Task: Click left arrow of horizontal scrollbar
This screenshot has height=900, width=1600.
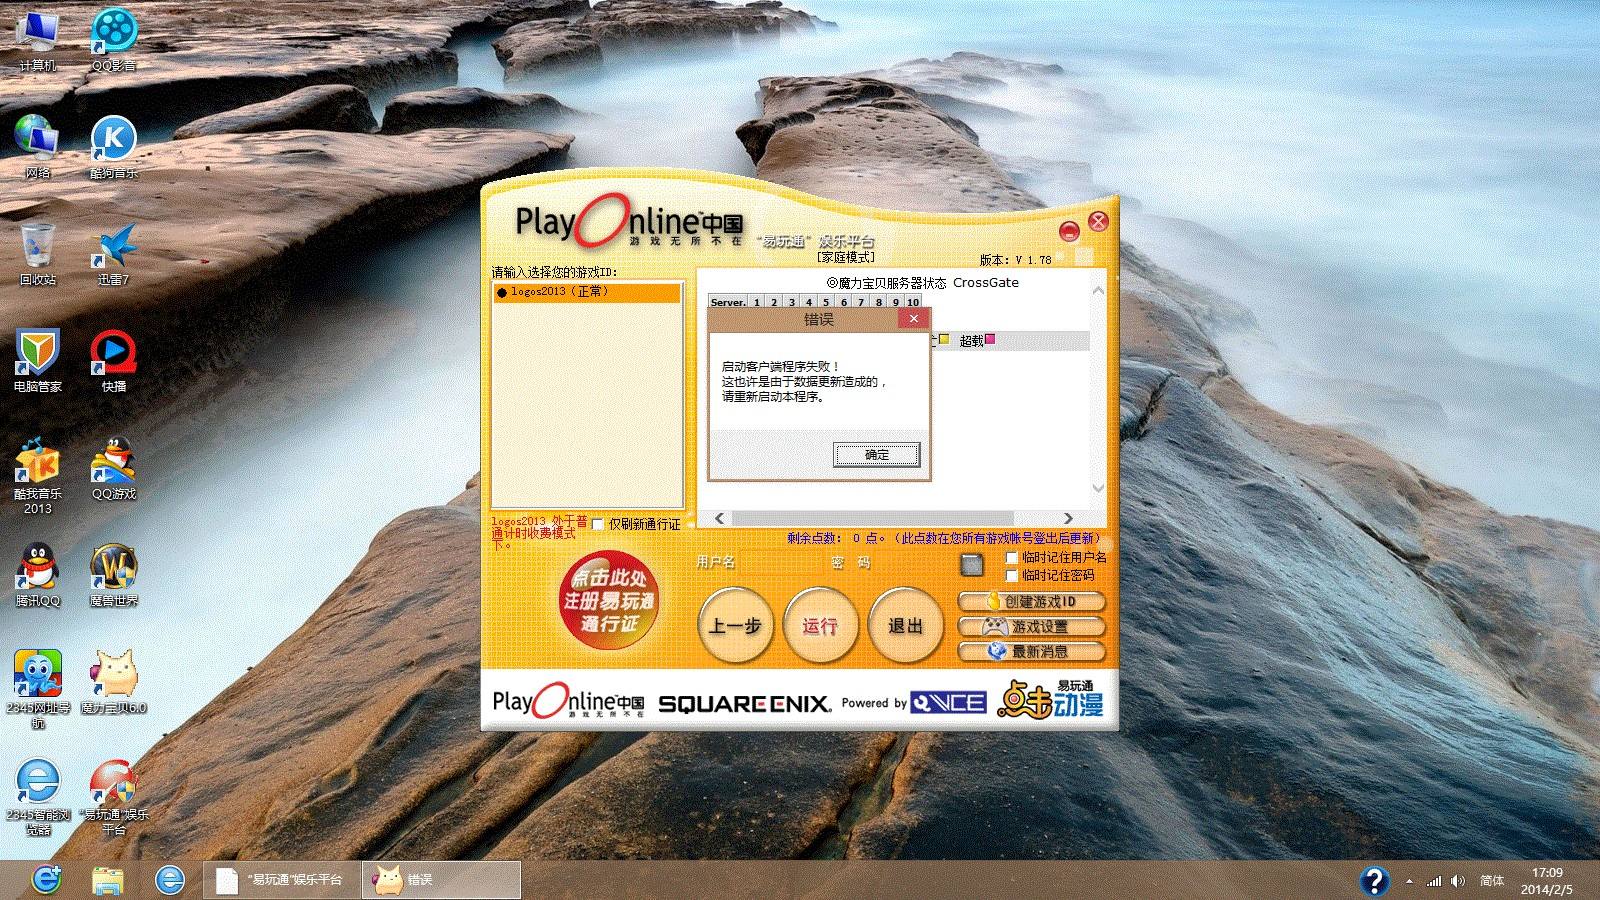Action: pyautogui.click(x=719, y=518)
